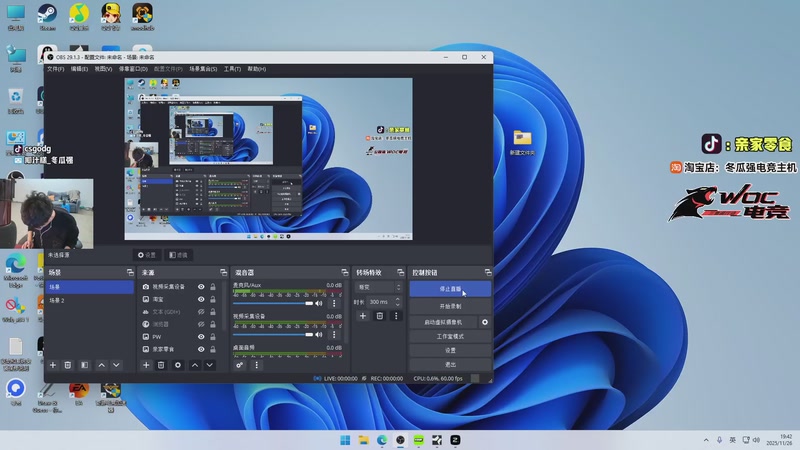Open source Properties button below preview
800x450 pixels.
(x=147, y=255)
